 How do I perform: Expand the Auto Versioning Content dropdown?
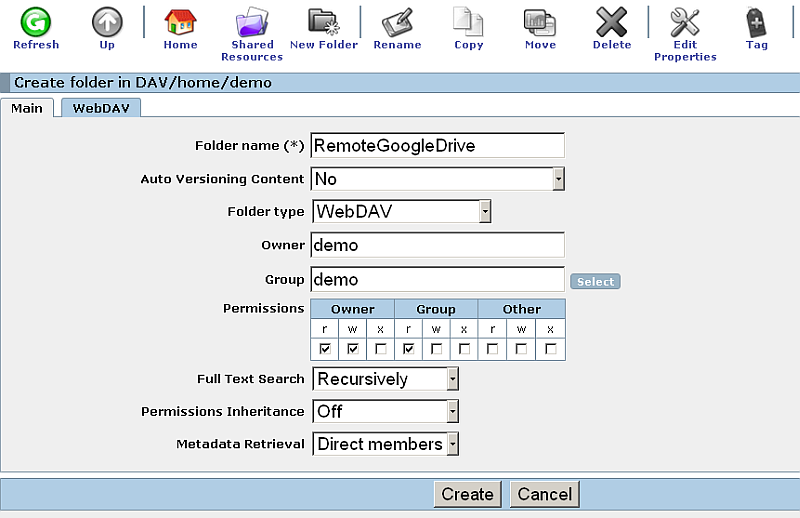point(558,179)
